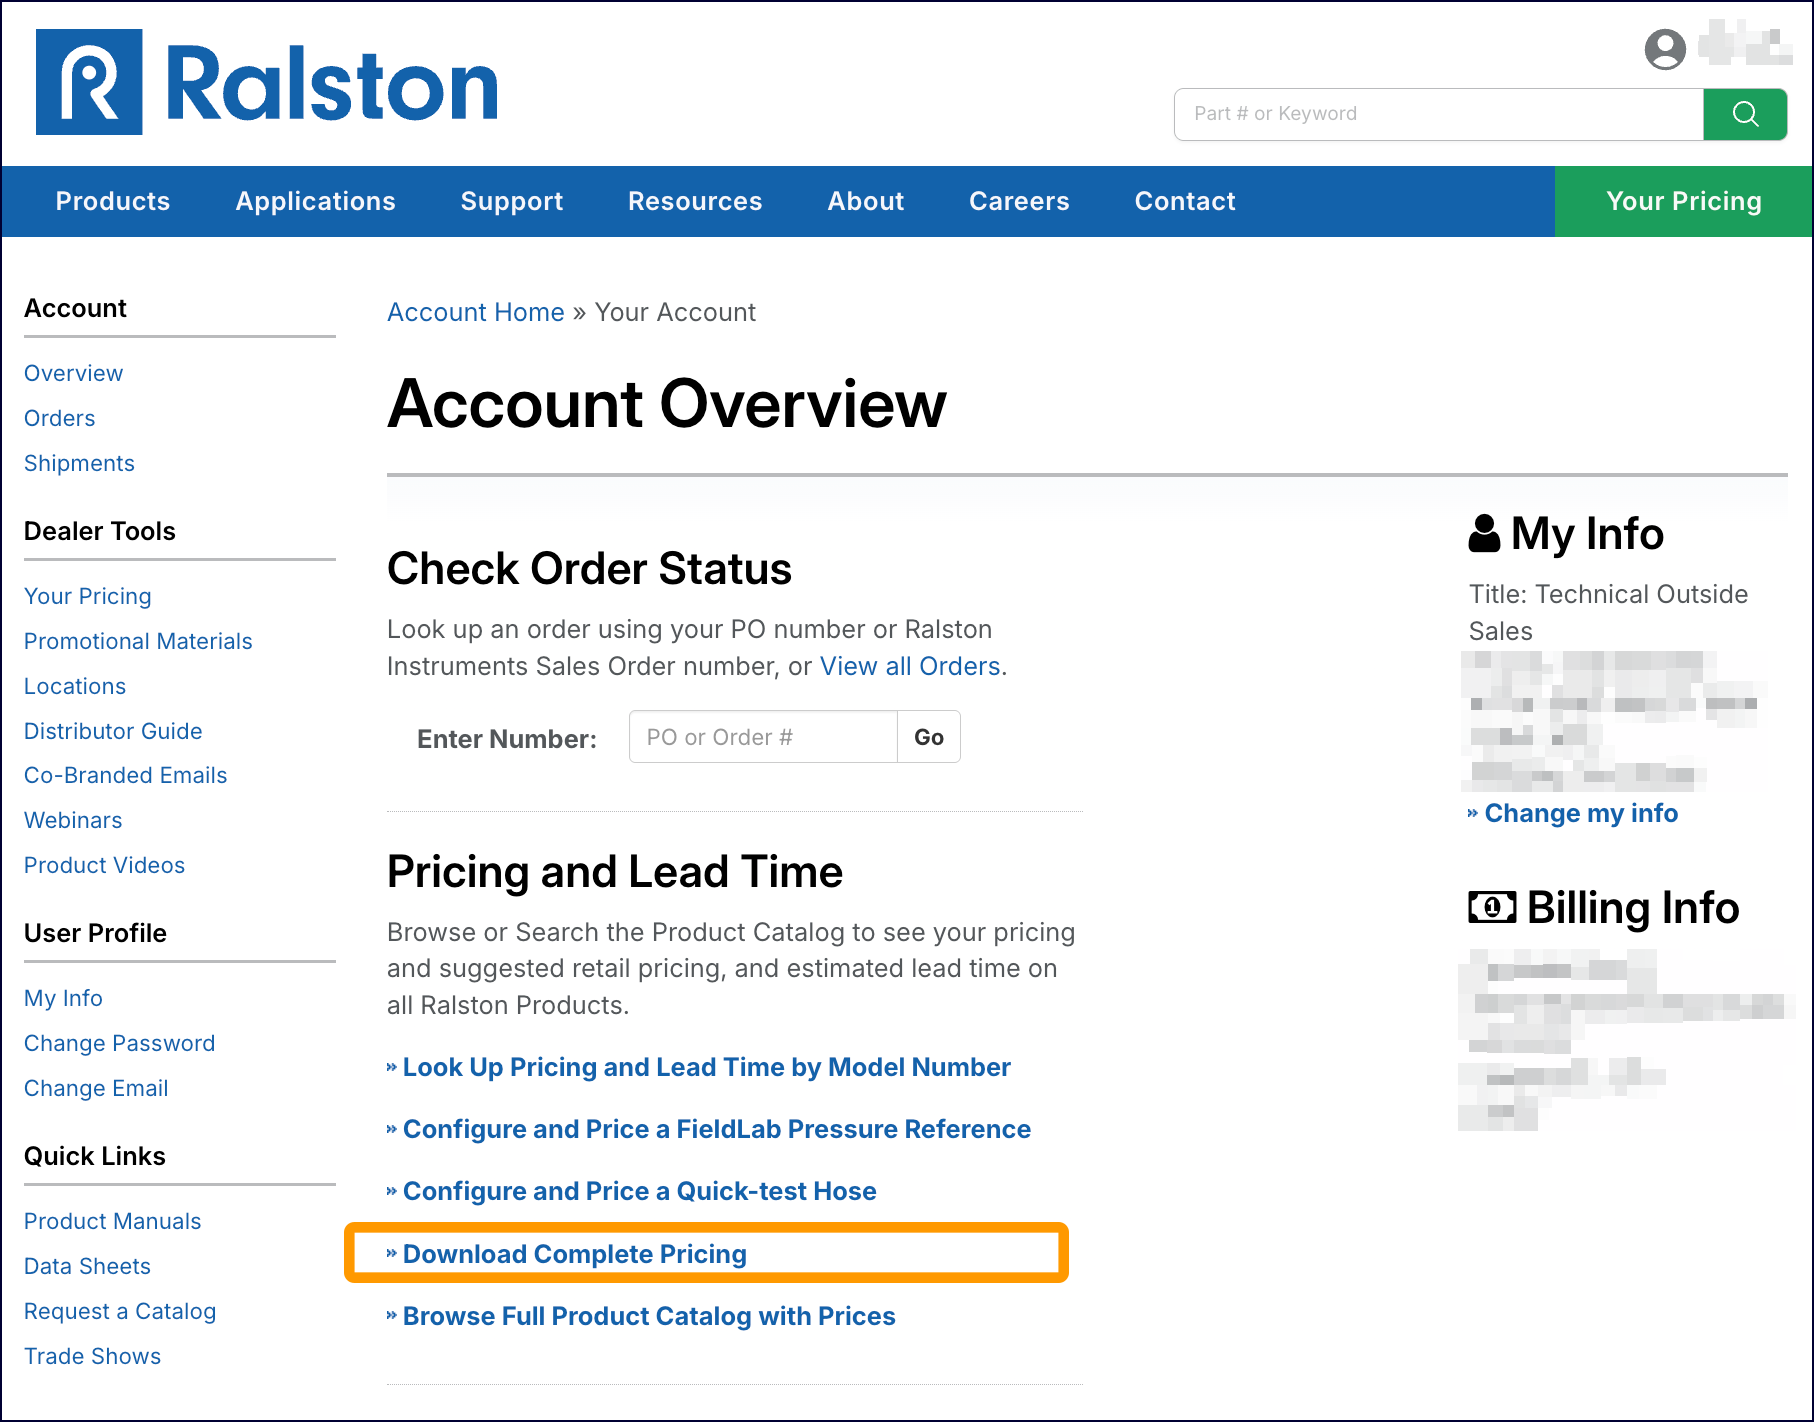Click the Account Overview heading
This screenshot has width=1814, height=1422.
tap(667, 404)
